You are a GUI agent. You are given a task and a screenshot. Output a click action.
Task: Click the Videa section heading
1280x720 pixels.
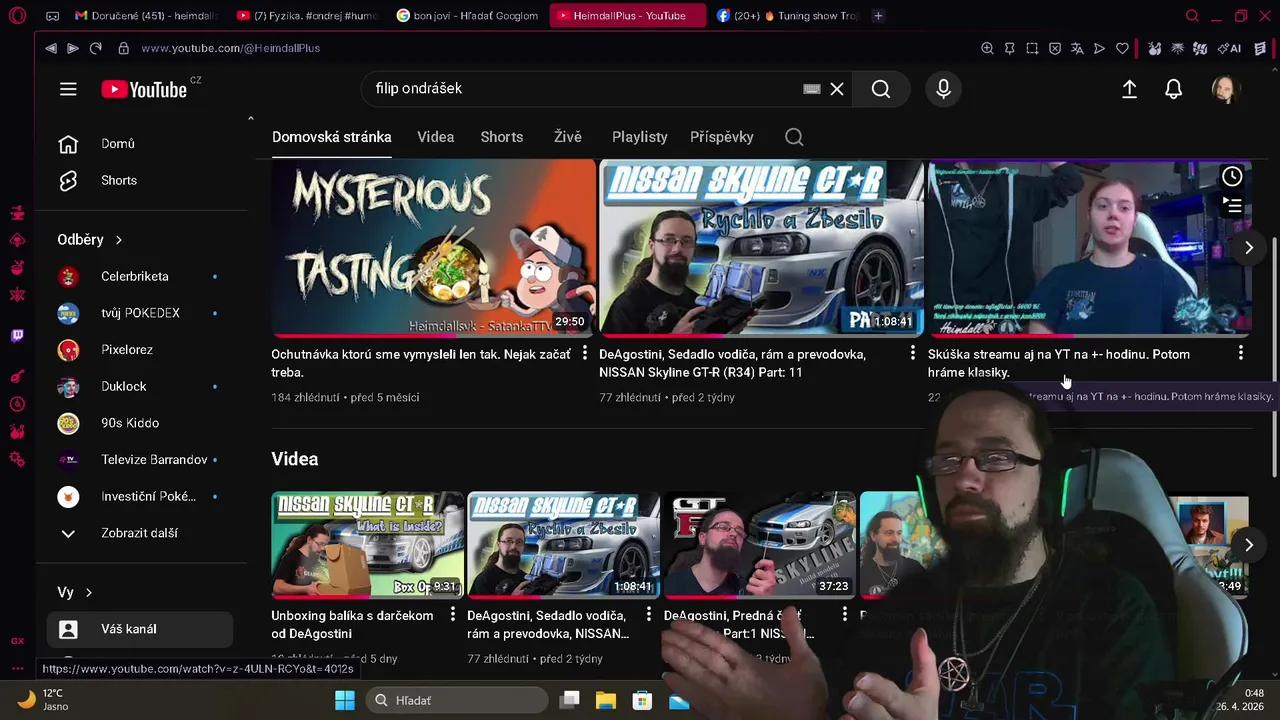coord(295,459)
